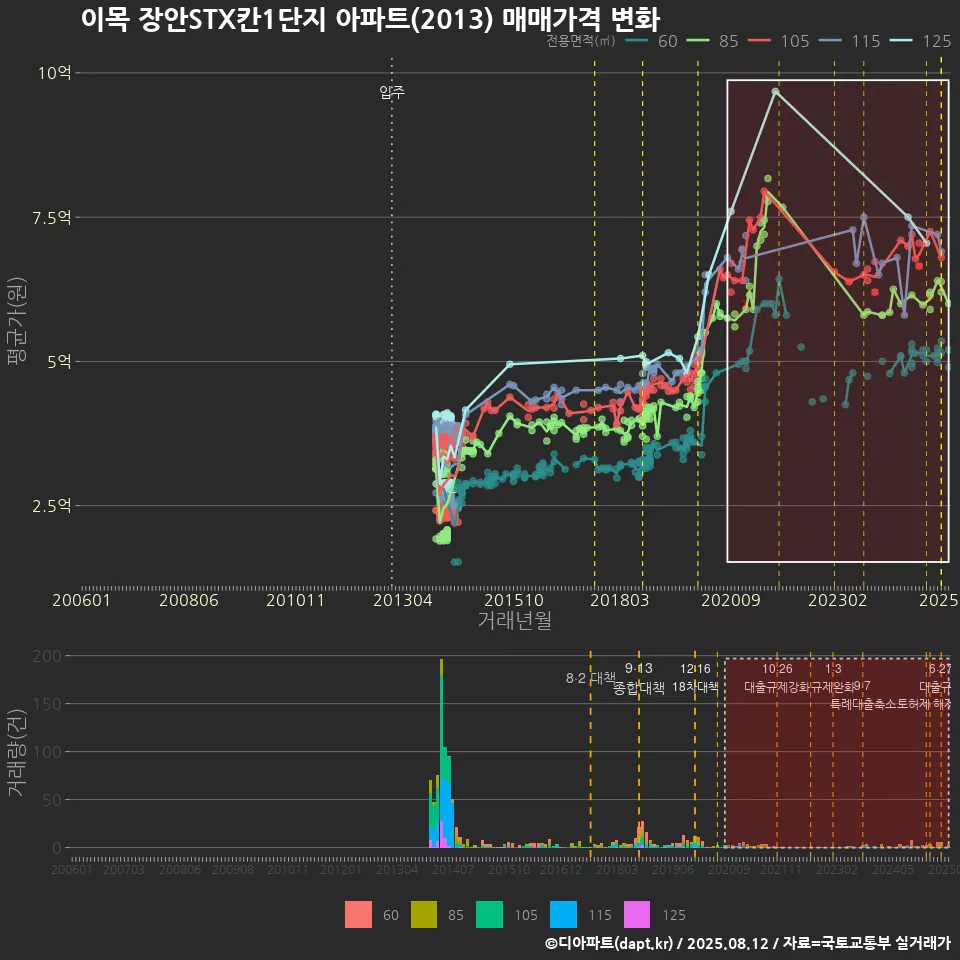Select the green 85㎡ line legend entry
The image size is (960, 960).
pyautogui.click(x=713, y=41)
